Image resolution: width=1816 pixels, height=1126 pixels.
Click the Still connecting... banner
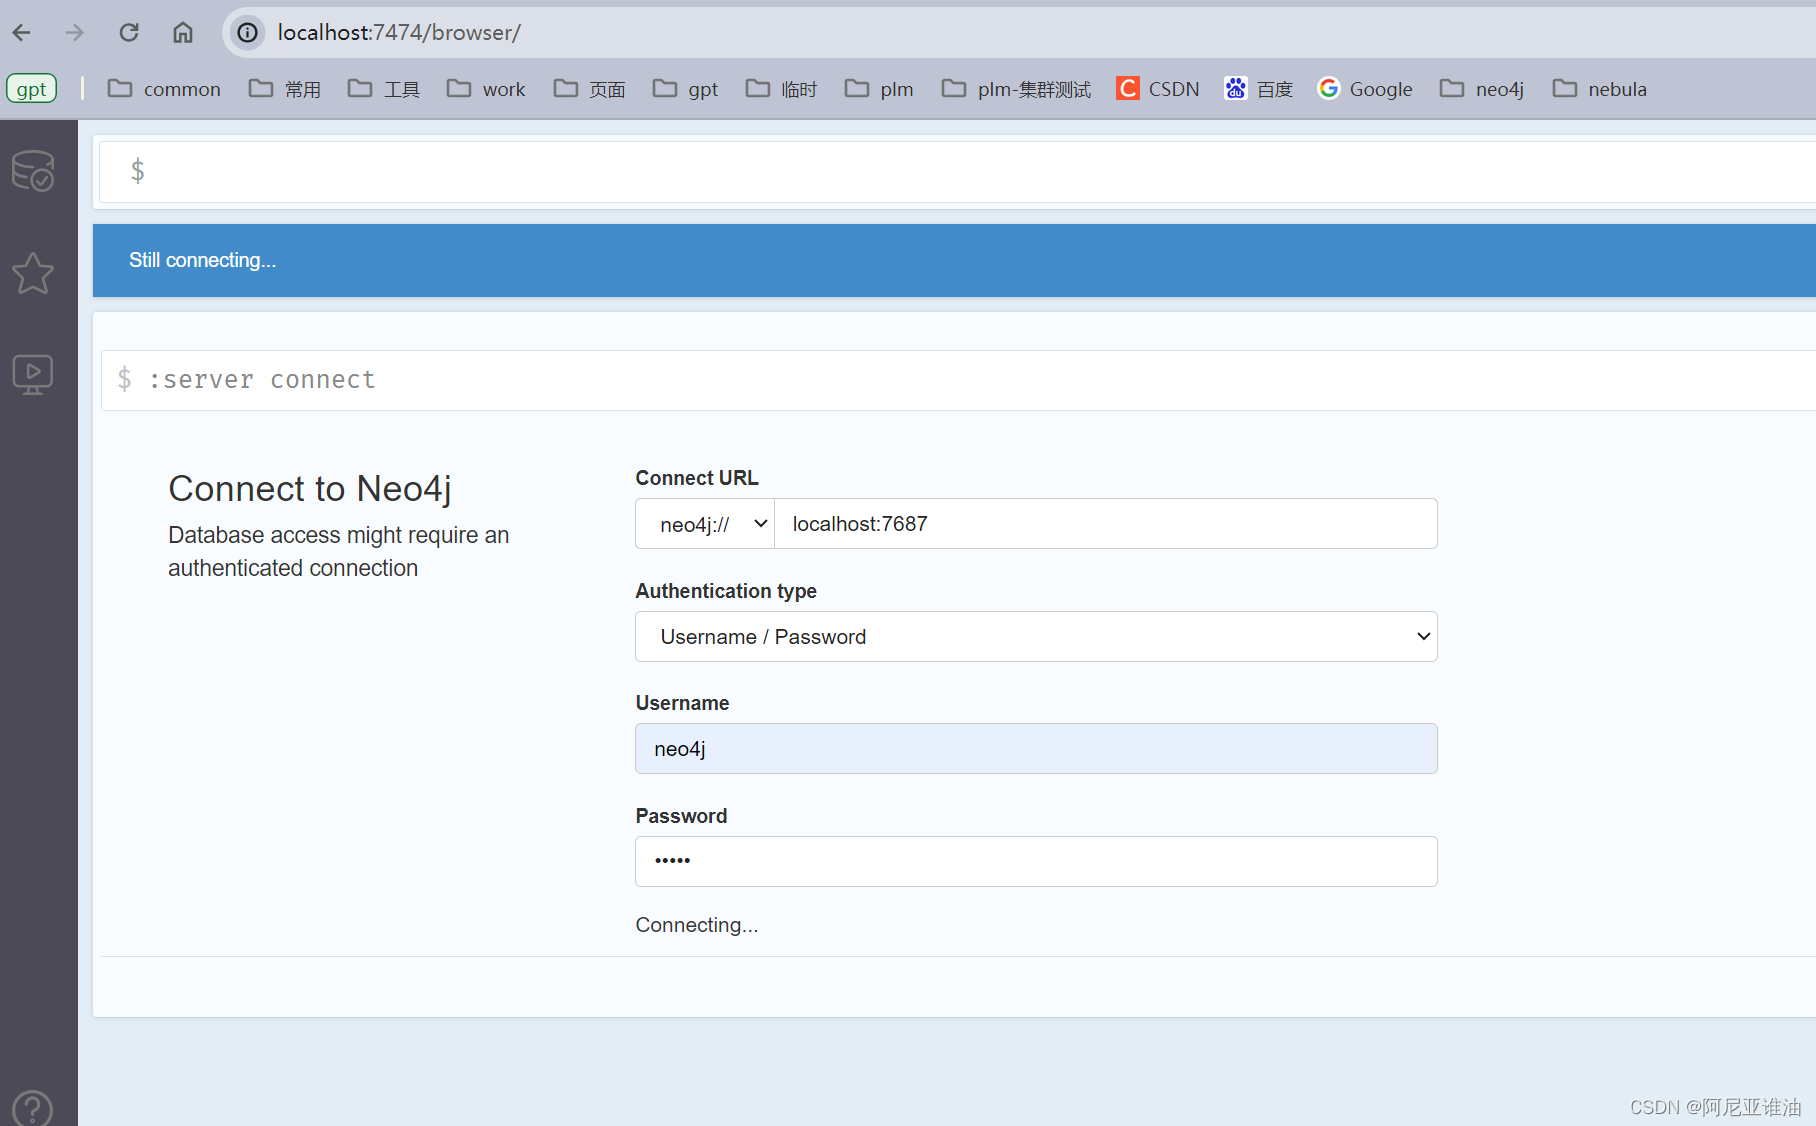tap(954, 261)
